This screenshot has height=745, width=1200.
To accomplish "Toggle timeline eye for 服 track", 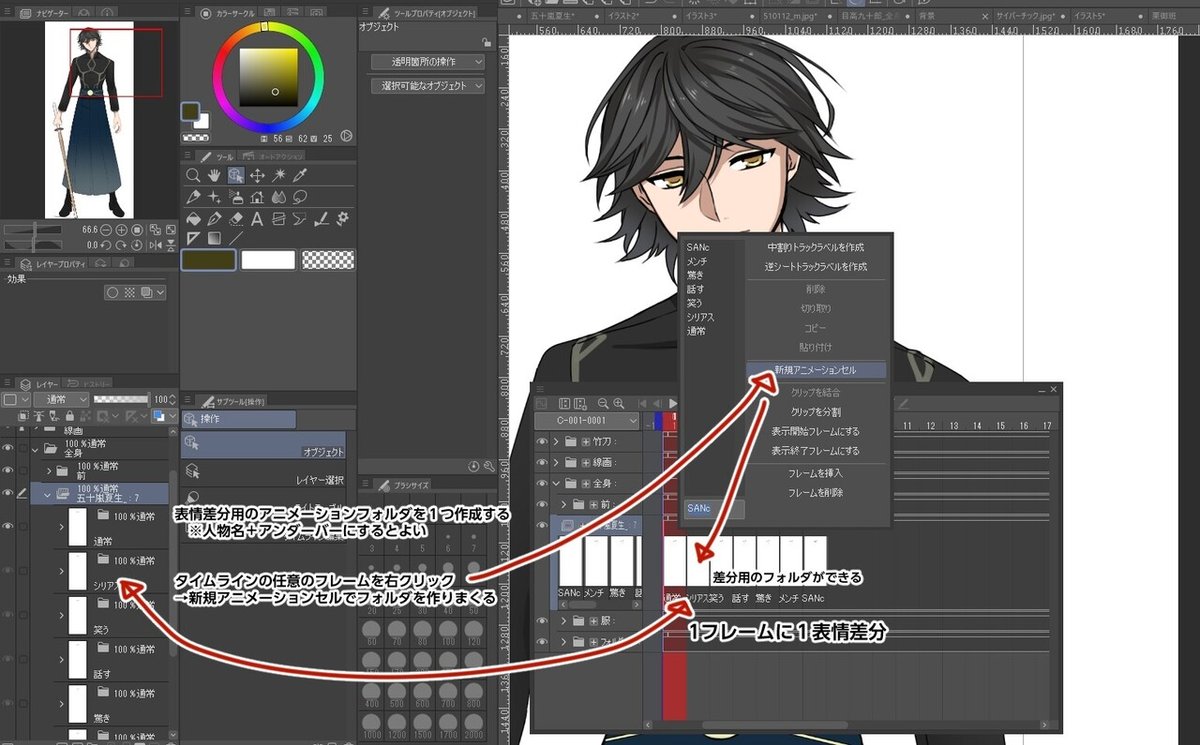I will click(x=543, y=621).
